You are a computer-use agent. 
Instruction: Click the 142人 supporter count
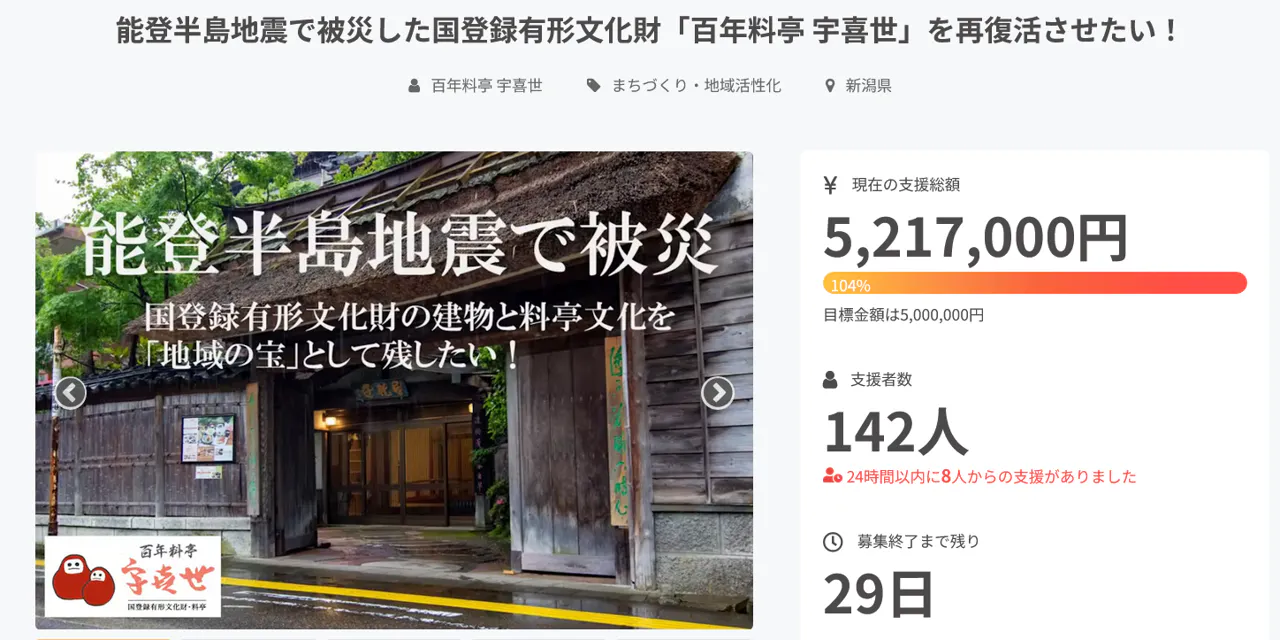coord(895,431)
